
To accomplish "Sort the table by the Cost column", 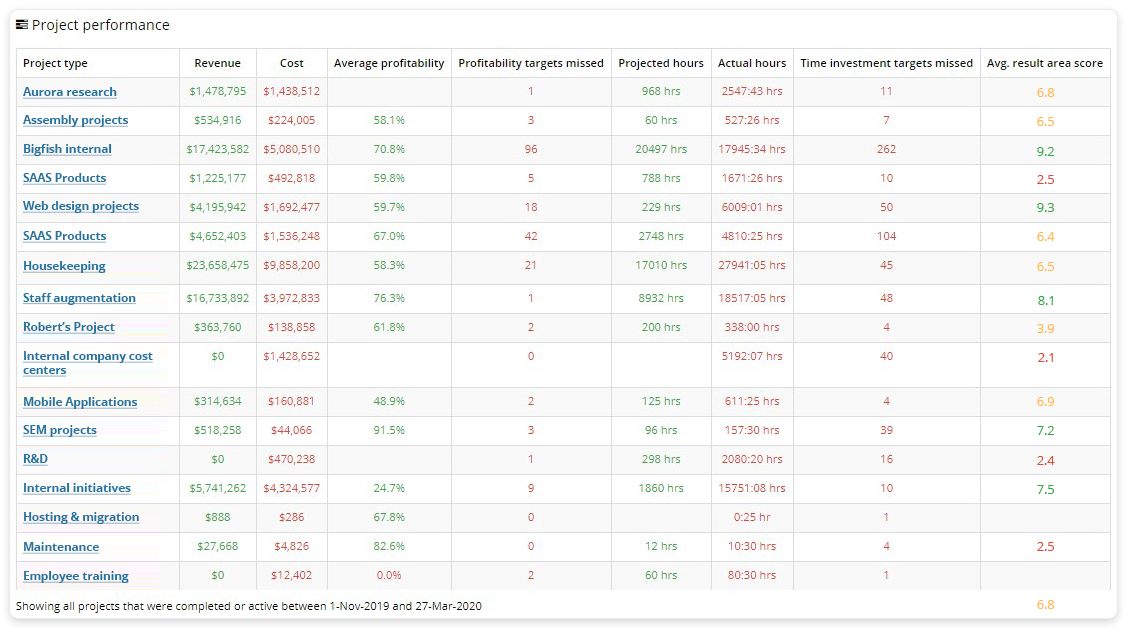I will click(290, 62).
